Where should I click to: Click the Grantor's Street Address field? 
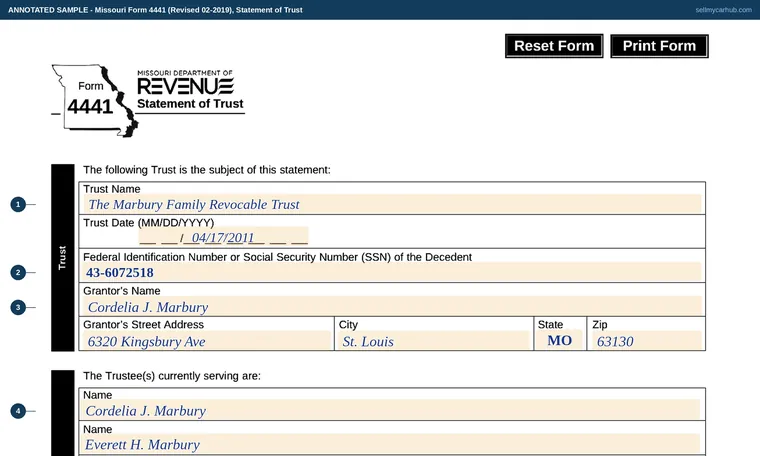[x=207, y=341]
